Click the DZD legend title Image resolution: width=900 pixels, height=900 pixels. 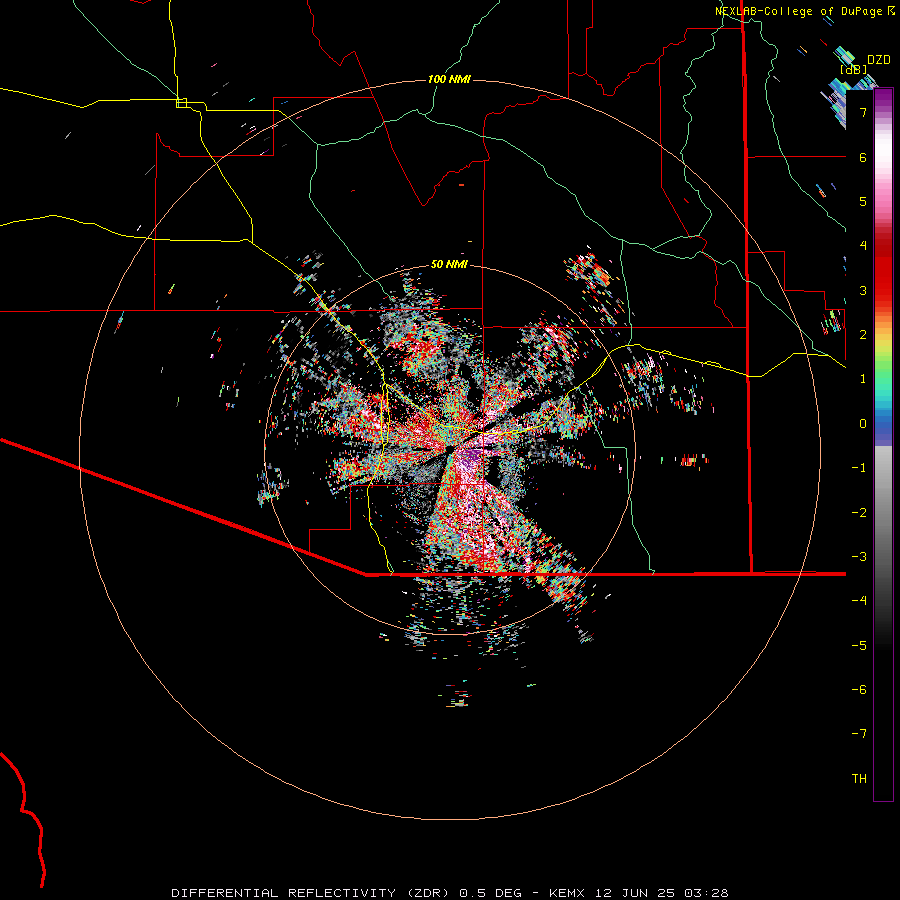tap(878, 60)
